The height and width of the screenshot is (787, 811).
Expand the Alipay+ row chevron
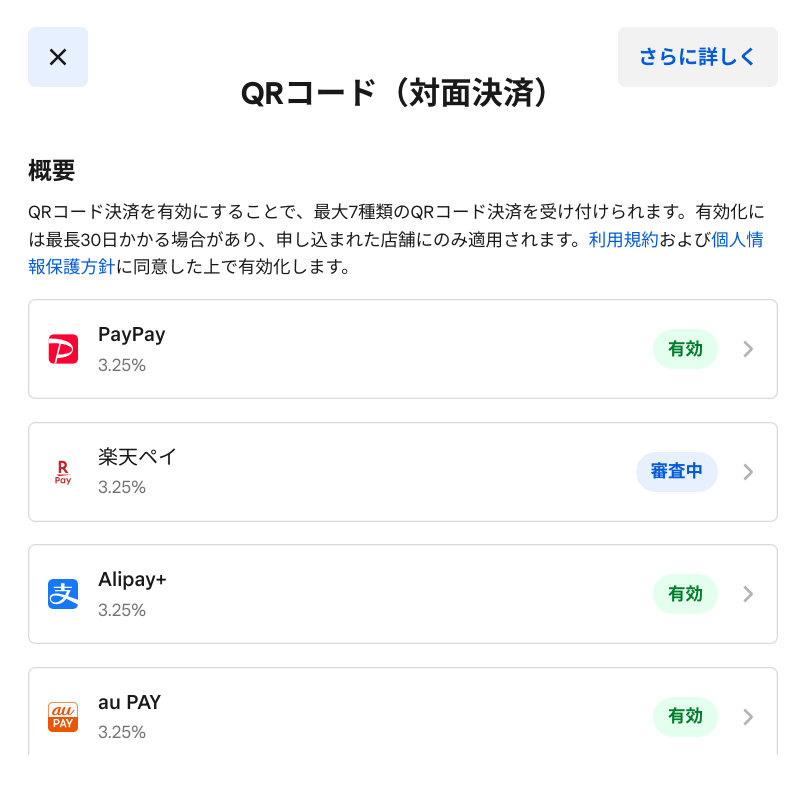[x=748, y=594]
